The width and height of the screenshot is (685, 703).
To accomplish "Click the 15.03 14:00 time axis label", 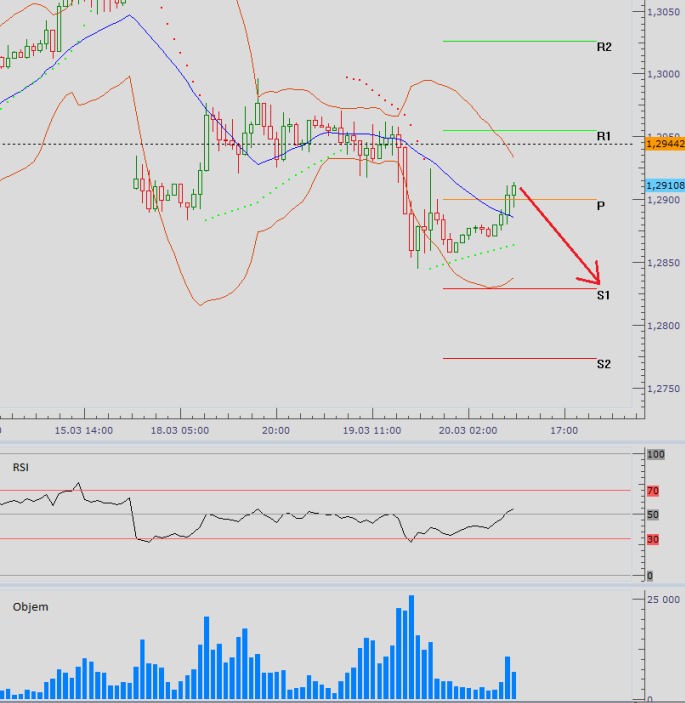I will pos(84,431).
